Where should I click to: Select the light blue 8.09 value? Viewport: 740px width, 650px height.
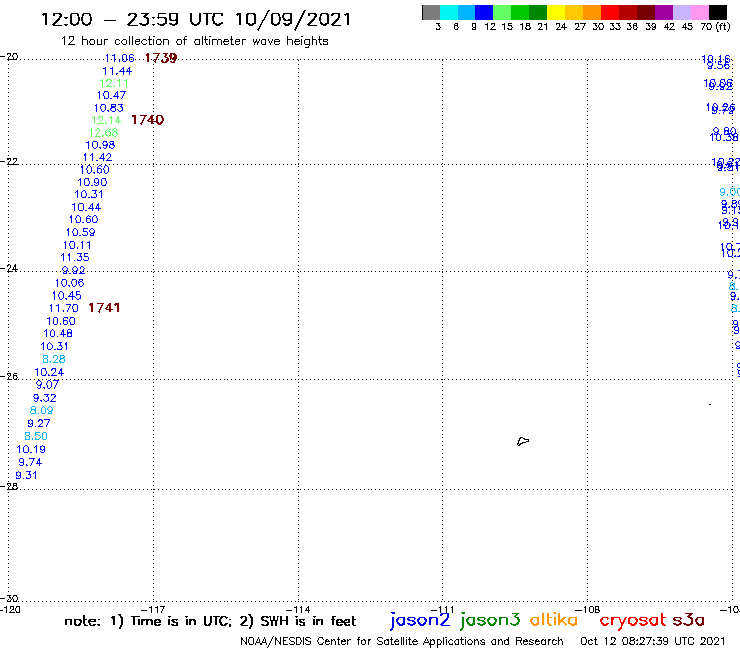pyautogui.click(x=42, y=411)
